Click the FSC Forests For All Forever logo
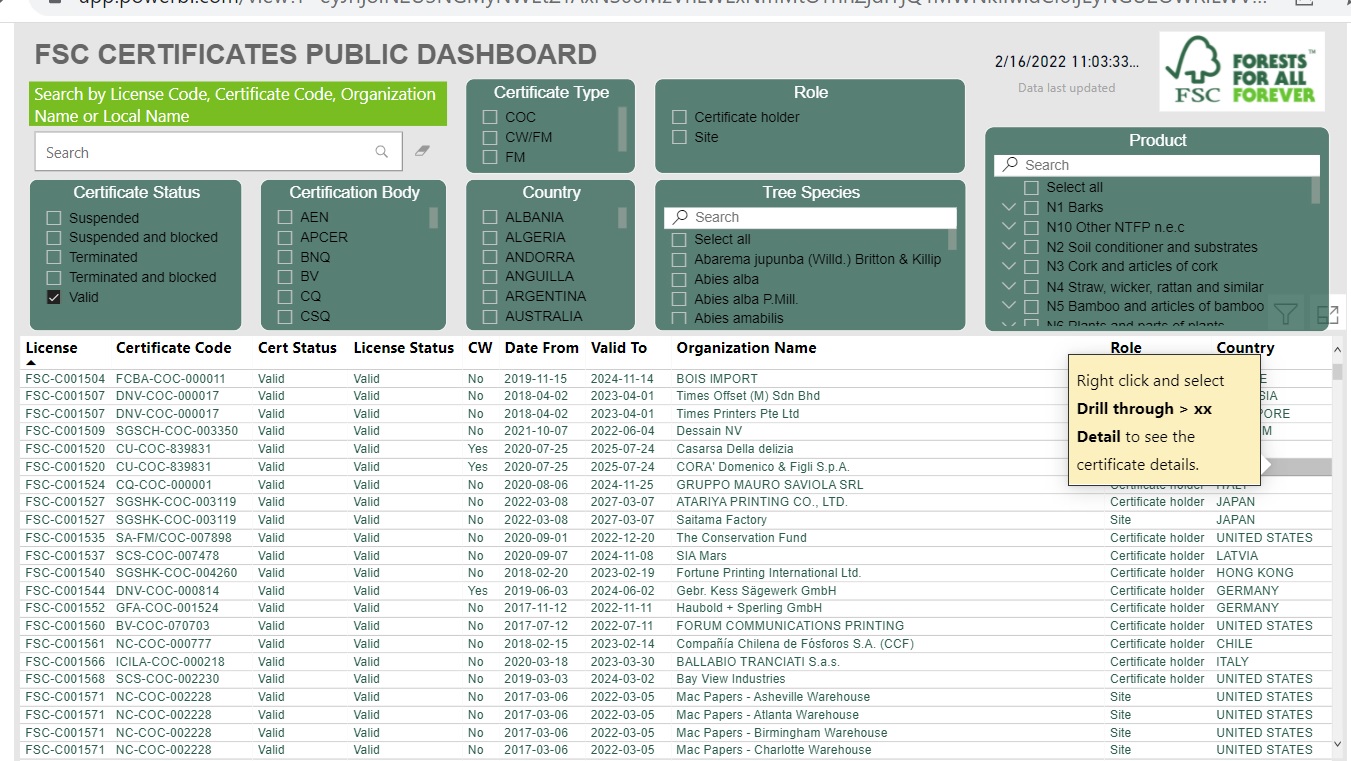The height and width of the screenshot is (761, 1351). [1241, 72]
